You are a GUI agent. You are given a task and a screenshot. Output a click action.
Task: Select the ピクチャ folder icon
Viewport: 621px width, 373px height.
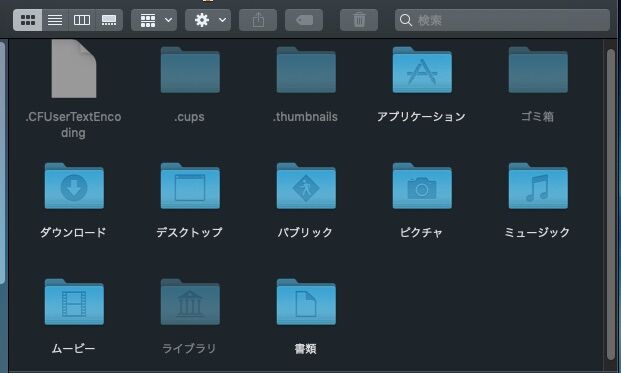pyautogui.click(x=422, y=186)
